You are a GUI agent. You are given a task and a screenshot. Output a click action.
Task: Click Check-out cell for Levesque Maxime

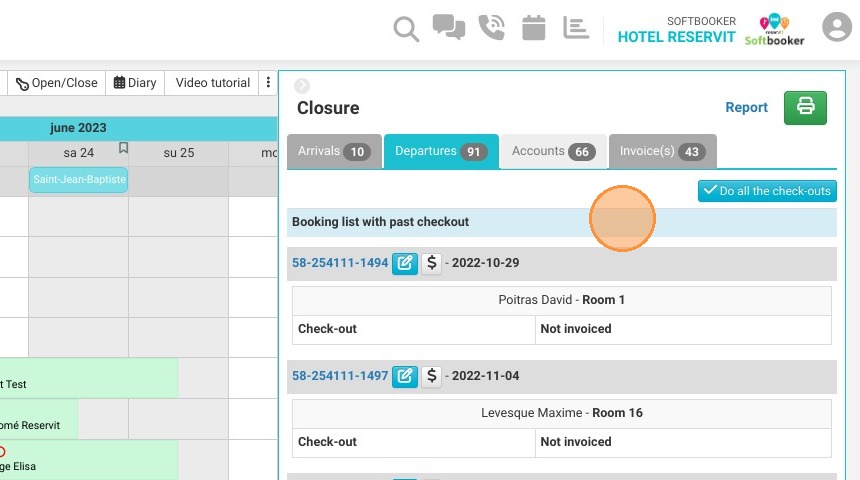pos(414,442)
